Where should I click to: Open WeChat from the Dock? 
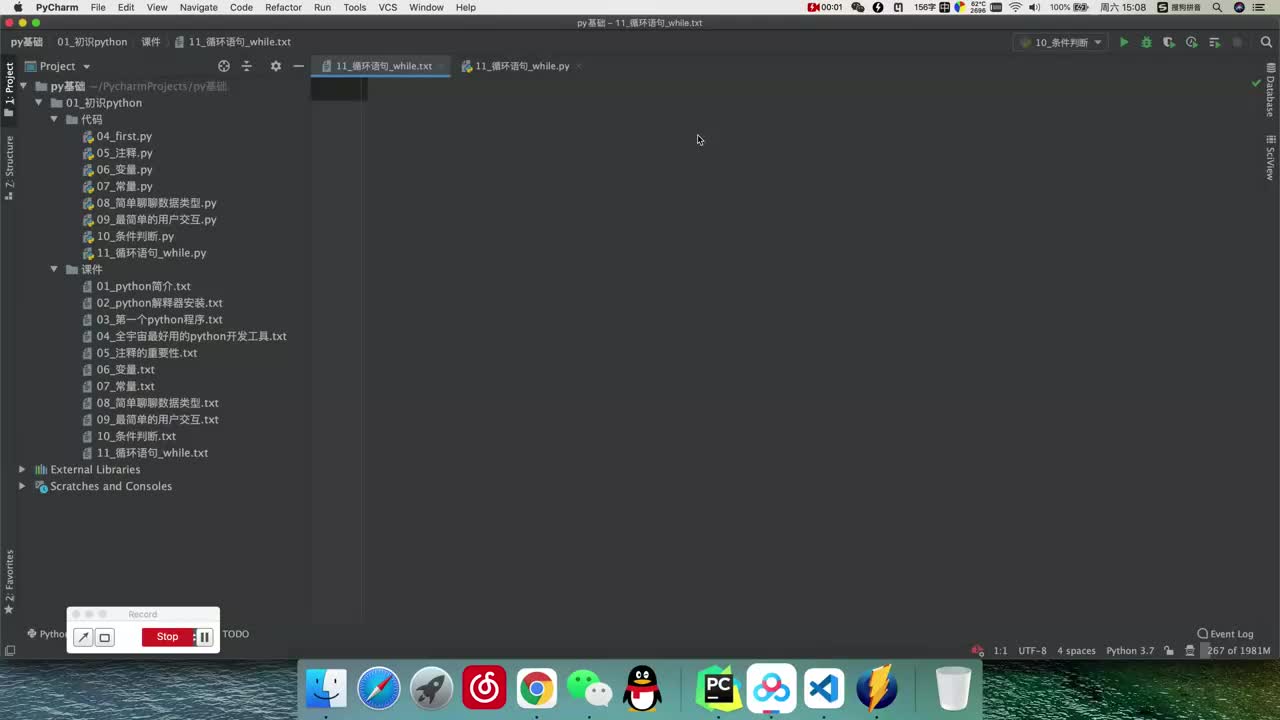[590, 688]
